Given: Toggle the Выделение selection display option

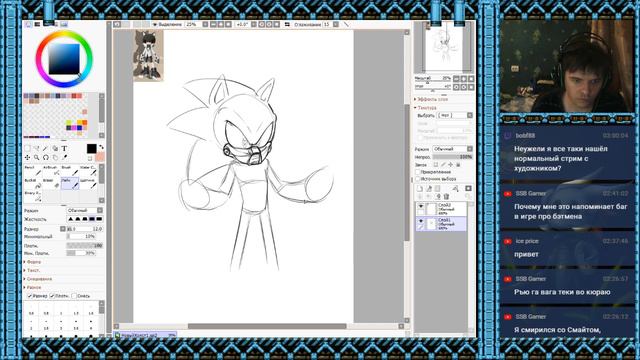Looking at the screenshot, I should [x=167, y=24].
